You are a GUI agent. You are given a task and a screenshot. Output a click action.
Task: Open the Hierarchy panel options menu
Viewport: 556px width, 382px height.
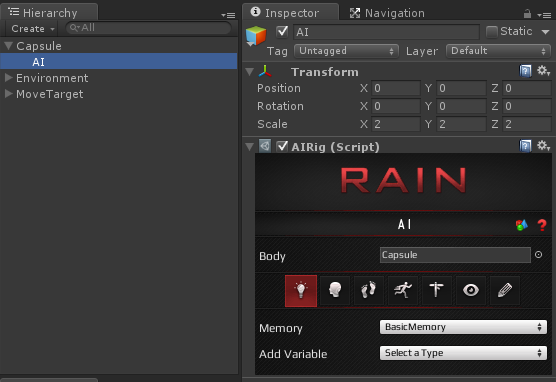coord(228,15)
